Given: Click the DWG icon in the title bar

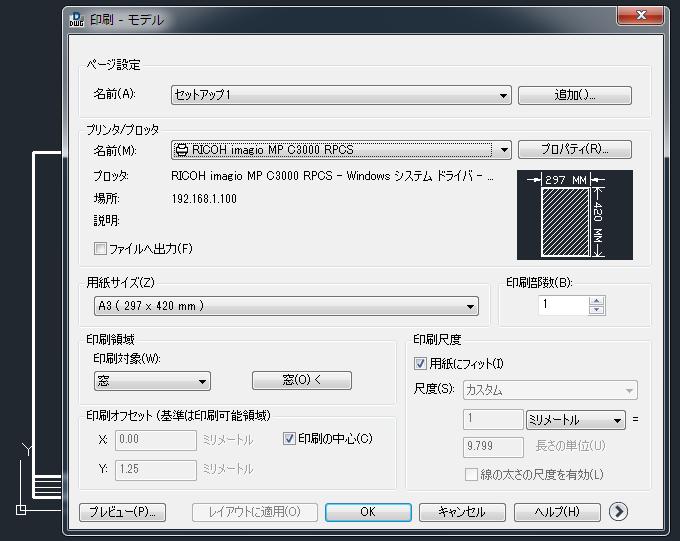Looking at the screenshot, I should point(76,19).
